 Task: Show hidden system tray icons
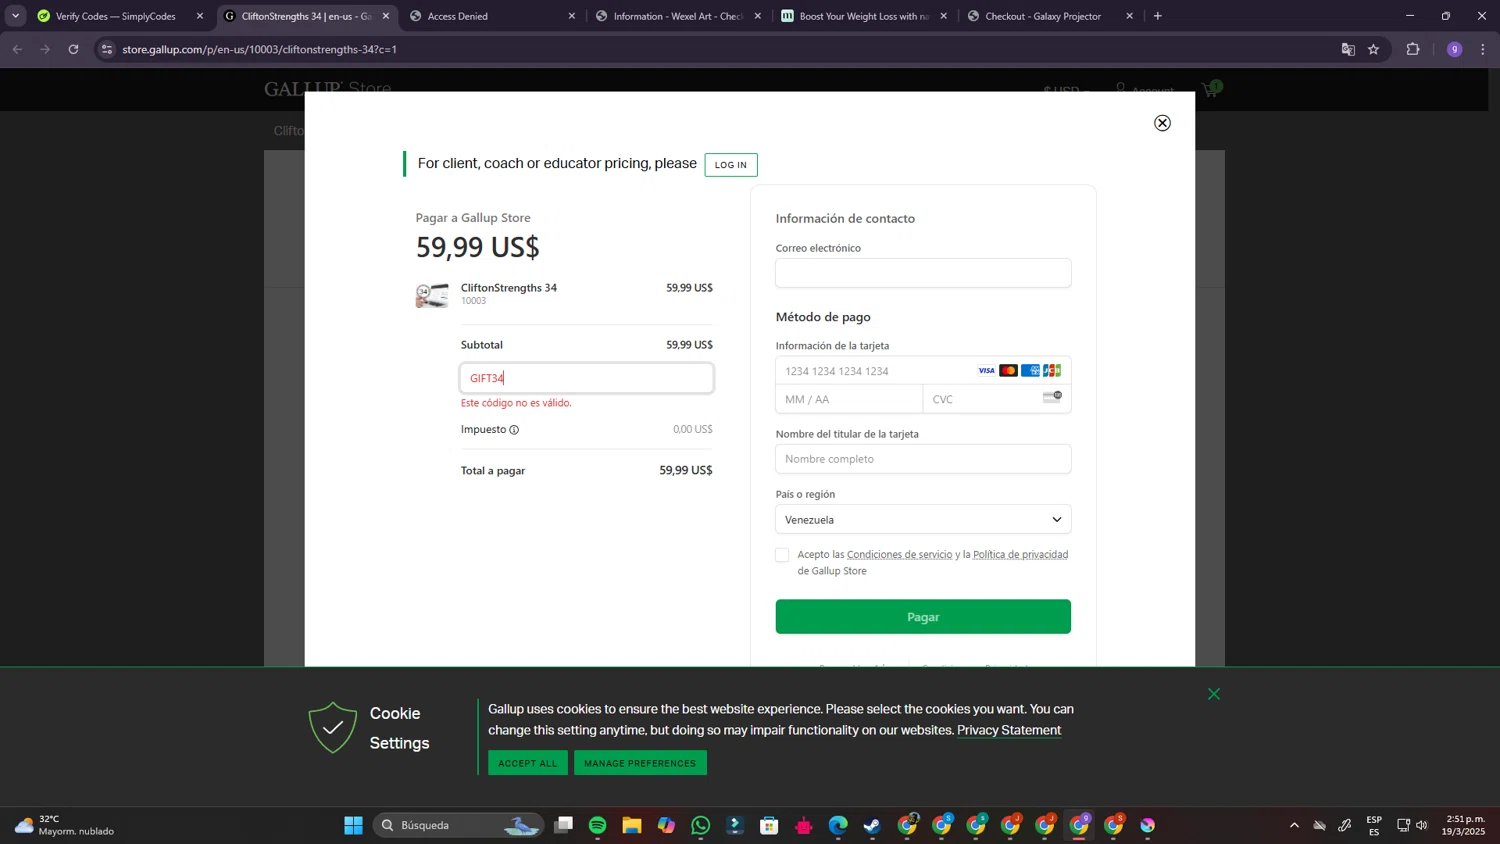pyautogui.click(x=1294, y=825)
